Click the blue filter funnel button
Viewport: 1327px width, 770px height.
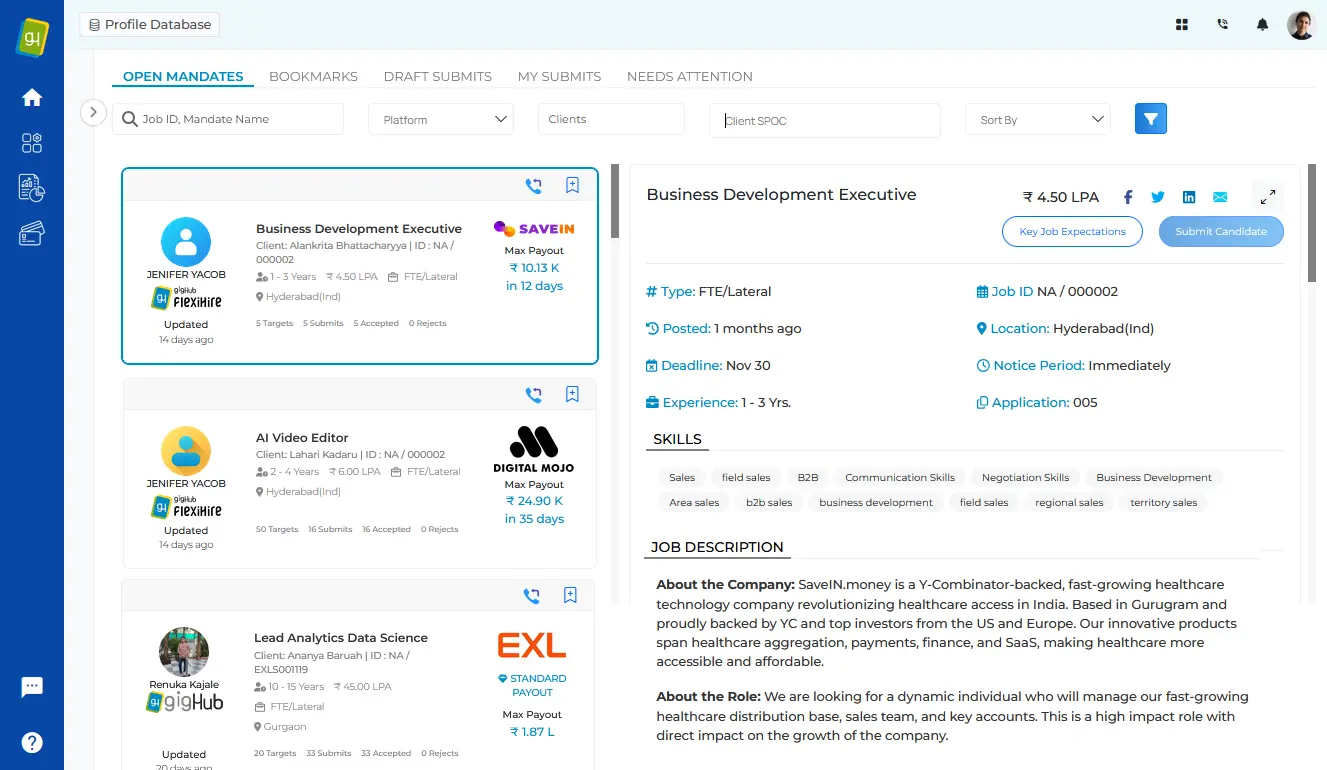click(x=1151, y=119)
